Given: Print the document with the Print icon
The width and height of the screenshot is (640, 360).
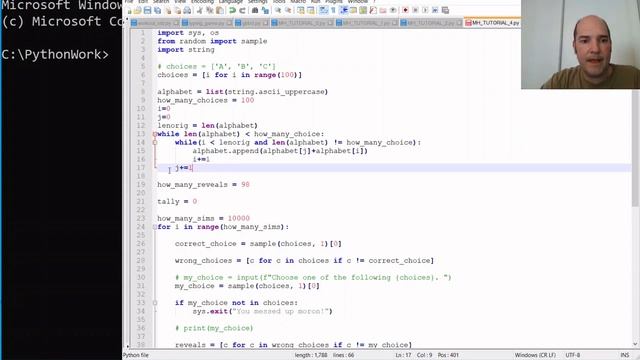Looking at the screenshot, I should (x=187, y=10).
